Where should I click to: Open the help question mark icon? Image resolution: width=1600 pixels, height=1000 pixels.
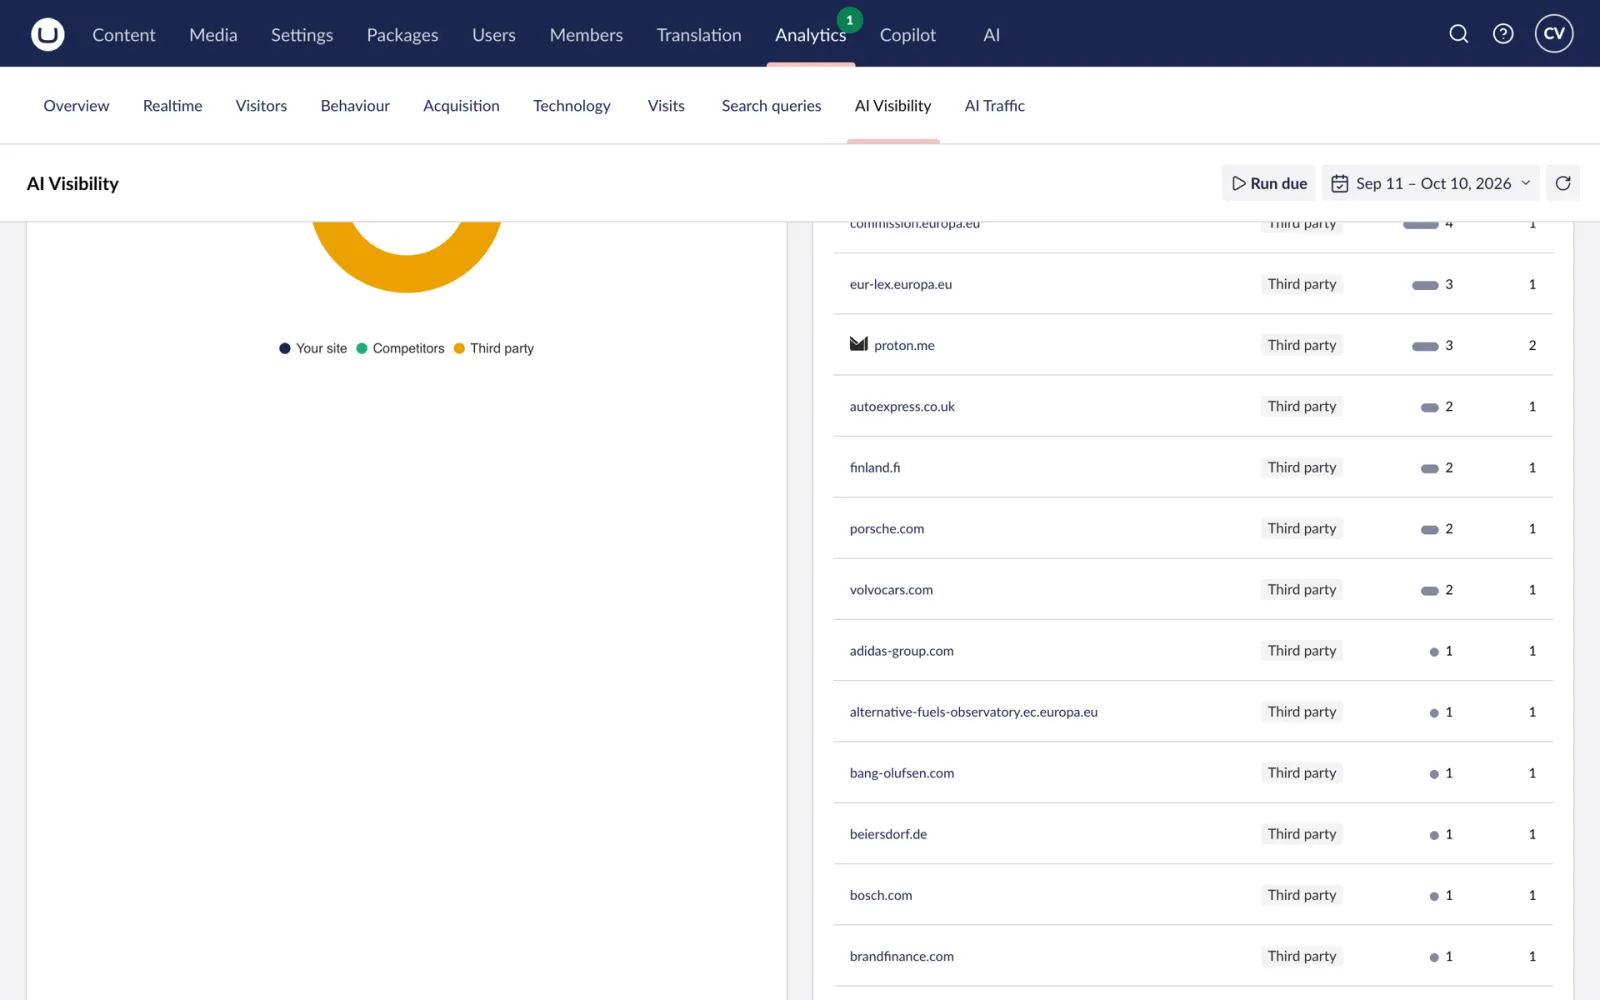[1503, 34]
